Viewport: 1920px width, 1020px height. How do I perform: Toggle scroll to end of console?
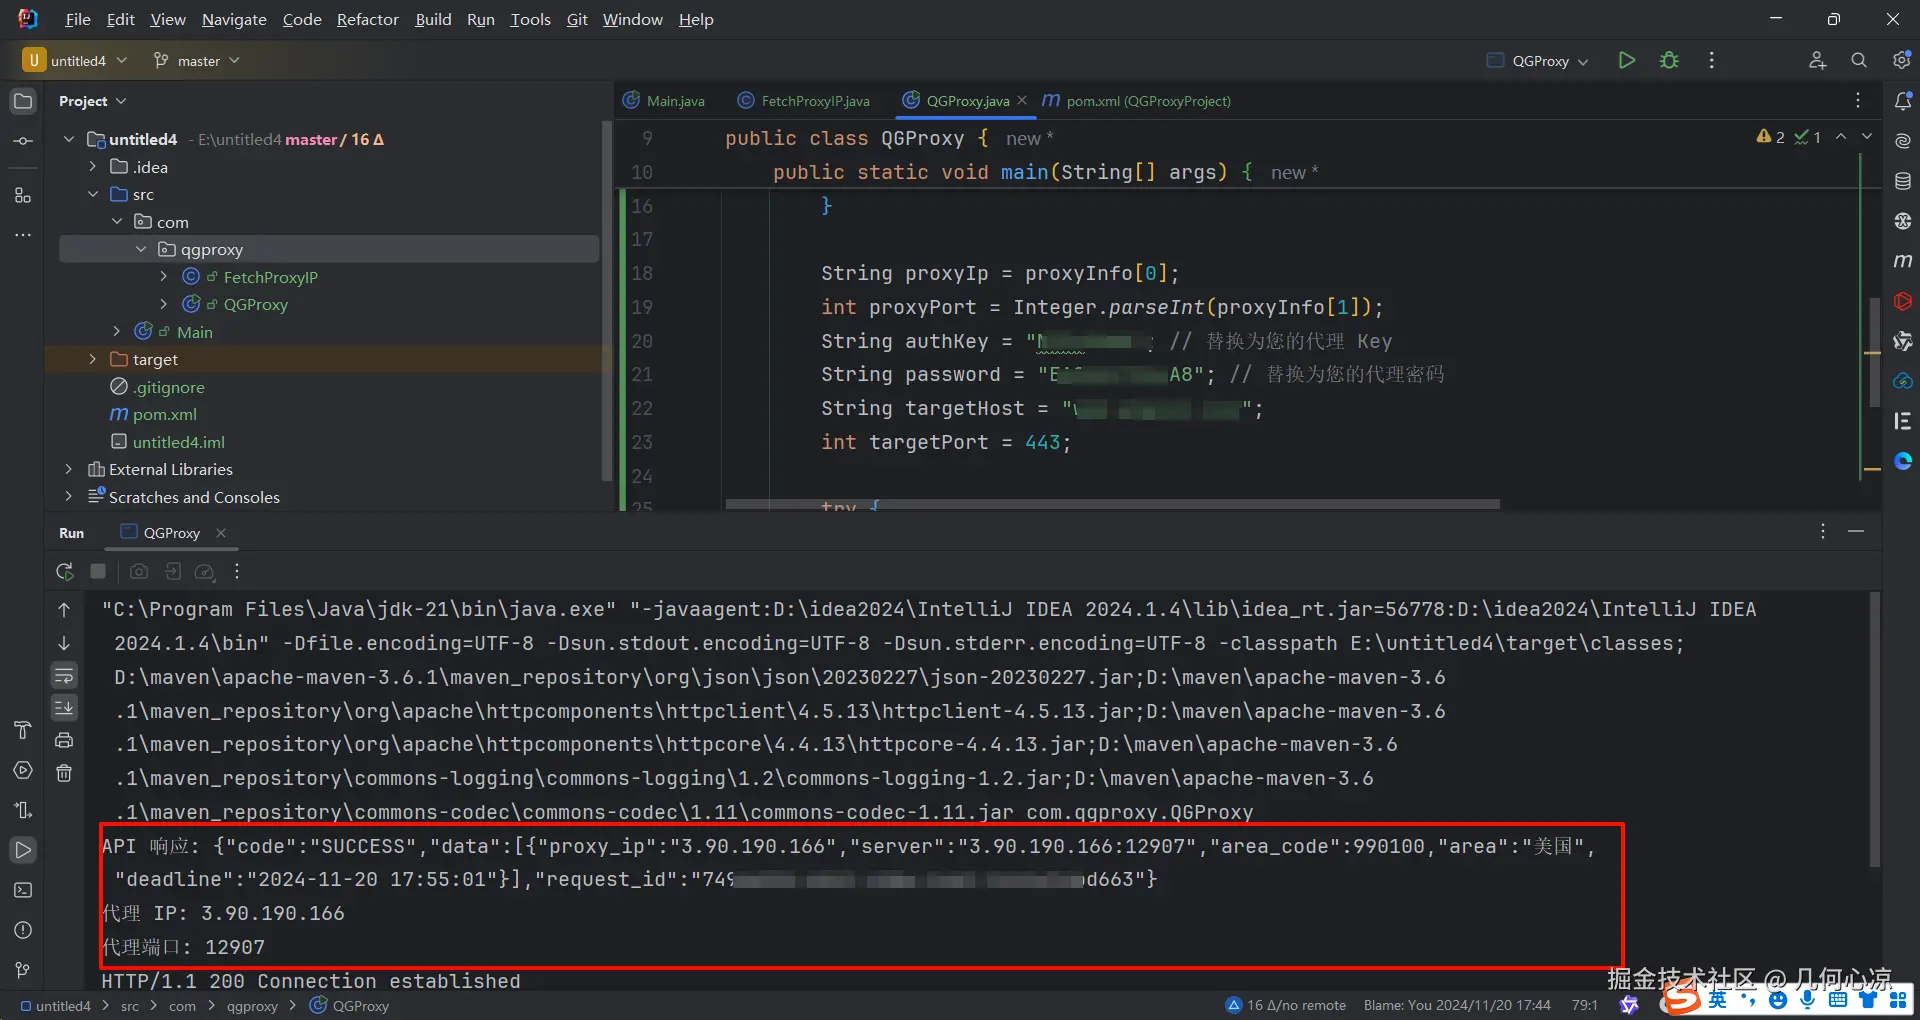coord(64,708)
